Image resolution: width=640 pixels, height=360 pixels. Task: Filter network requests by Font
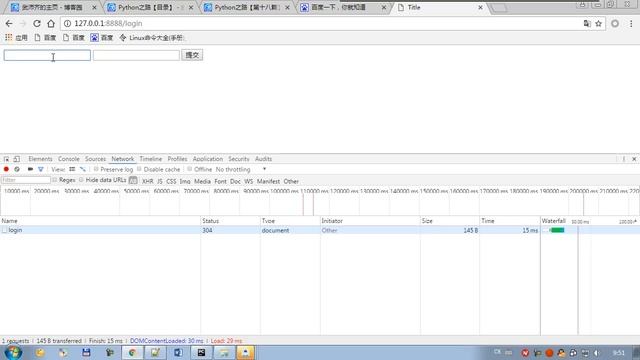[x=220, y=181]
